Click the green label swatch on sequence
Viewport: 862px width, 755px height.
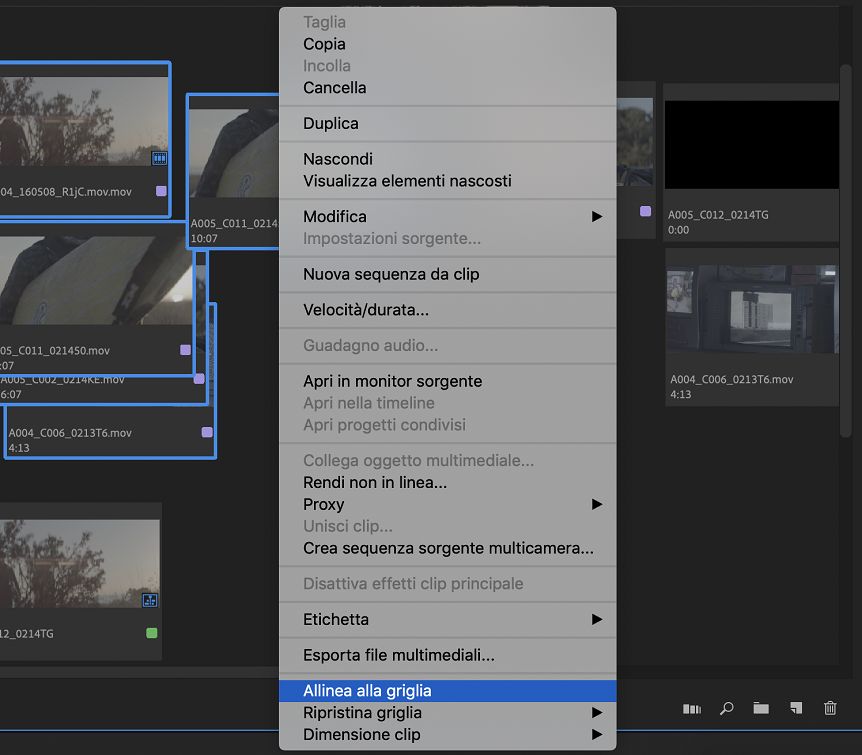tap(151, 633)
